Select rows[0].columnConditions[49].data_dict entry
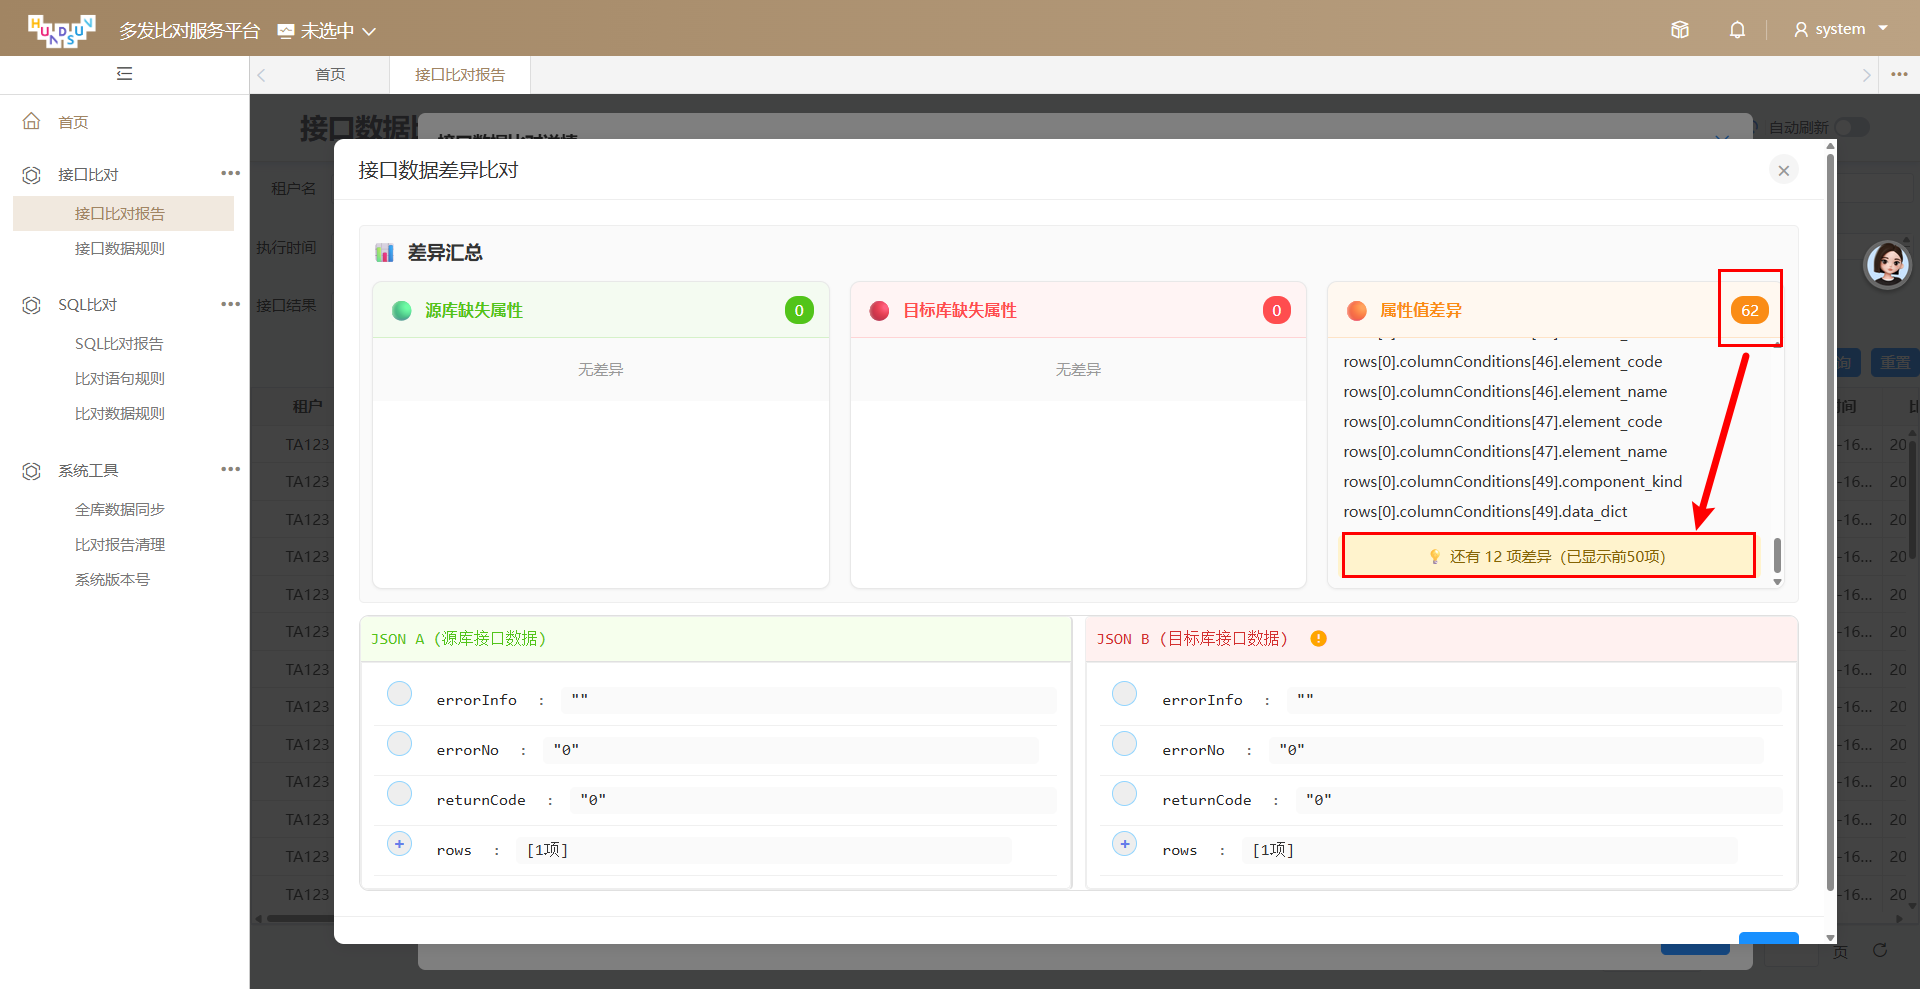Screen dimensions: 1920x989 [1485, 512]
